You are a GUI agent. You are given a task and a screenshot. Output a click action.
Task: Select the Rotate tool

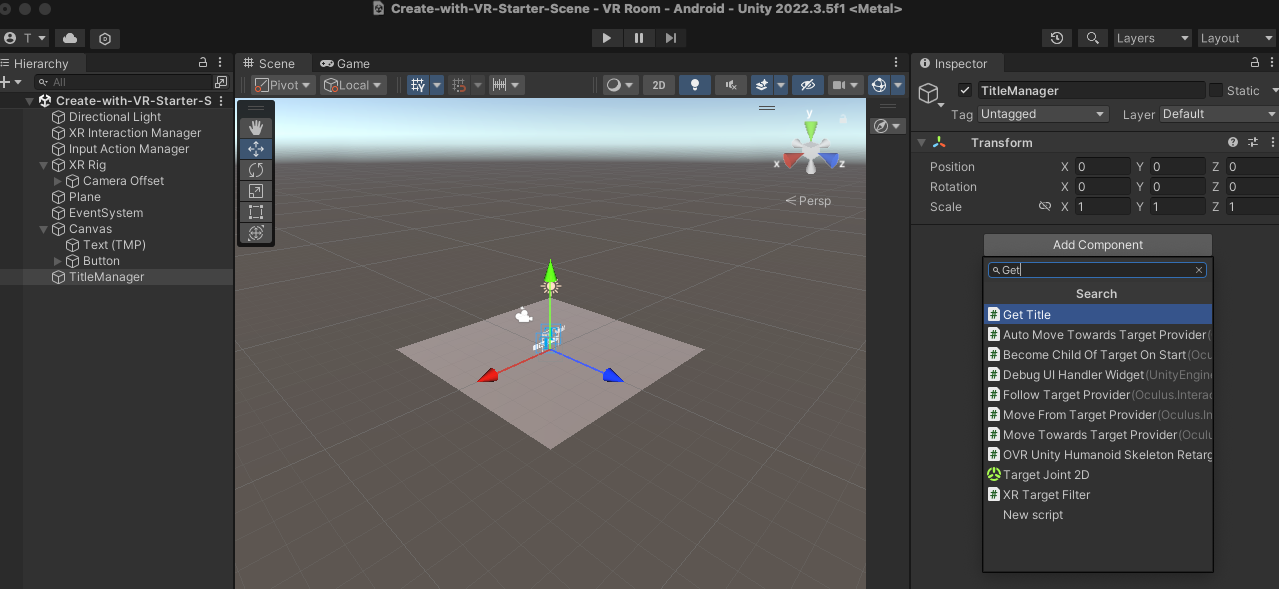(255, 170)
